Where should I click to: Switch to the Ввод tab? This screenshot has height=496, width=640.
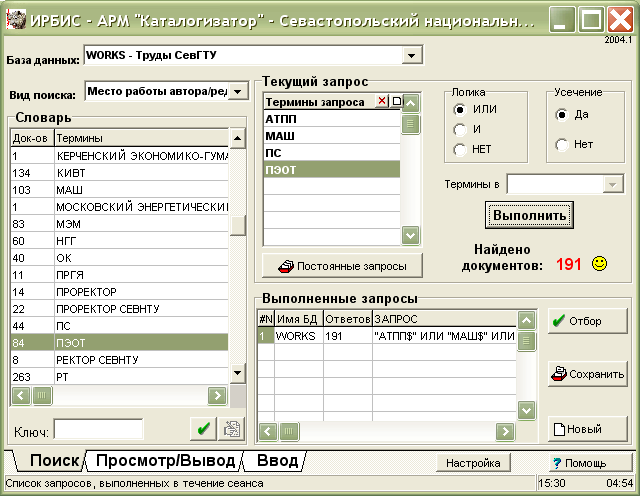(x=278, y=460)
